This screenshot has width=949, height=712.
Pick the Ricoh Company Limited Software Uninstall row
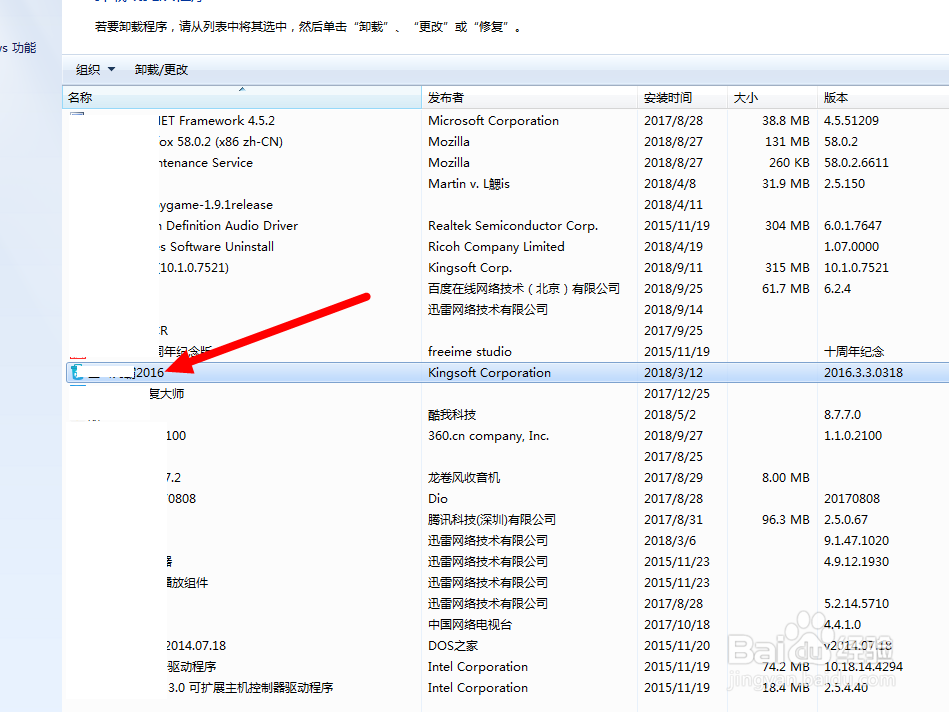pos(507,246)
